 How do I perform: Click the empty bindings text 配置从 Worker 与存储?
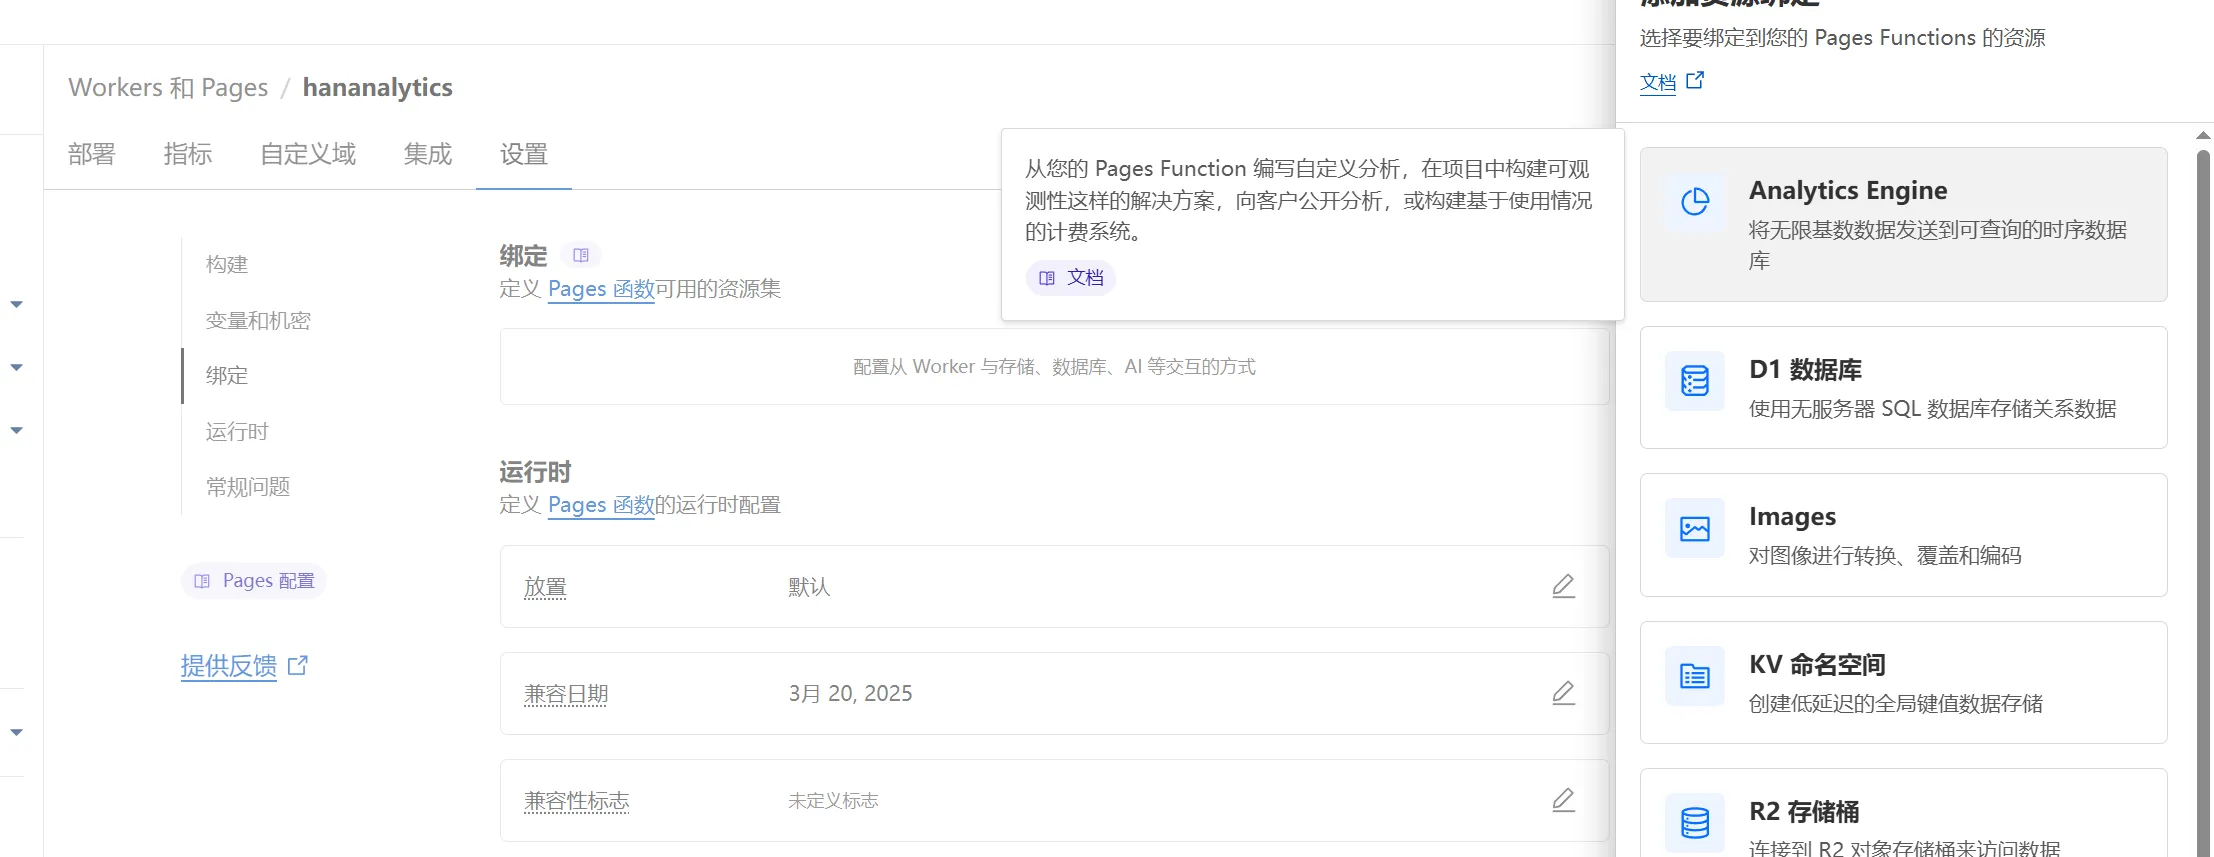coord(1054,367)
